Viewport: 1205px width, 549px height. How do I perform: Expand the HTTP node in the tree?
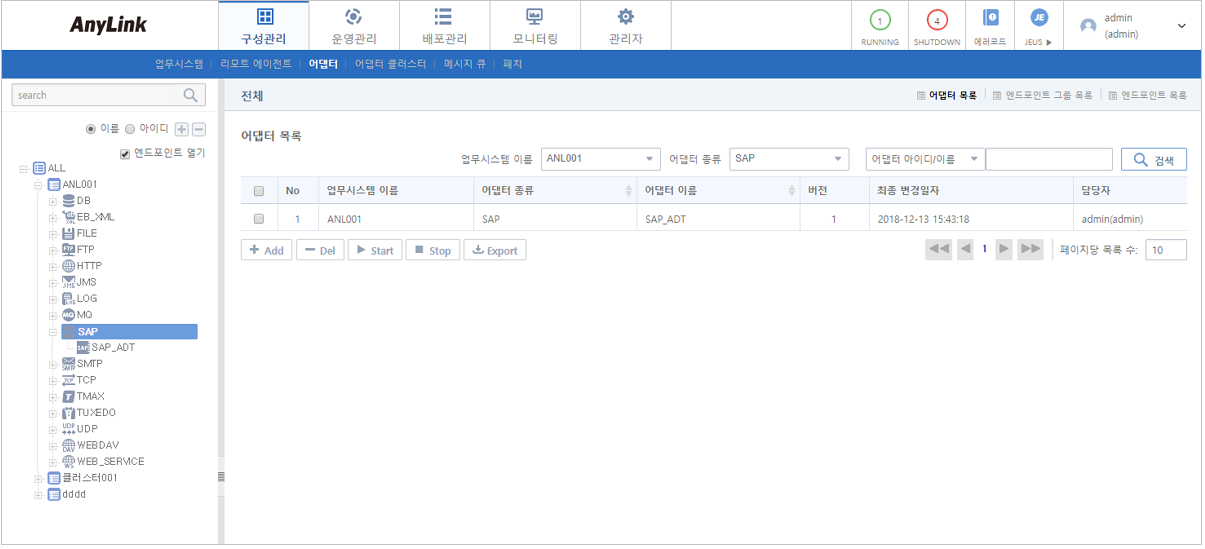coord(53,266)
